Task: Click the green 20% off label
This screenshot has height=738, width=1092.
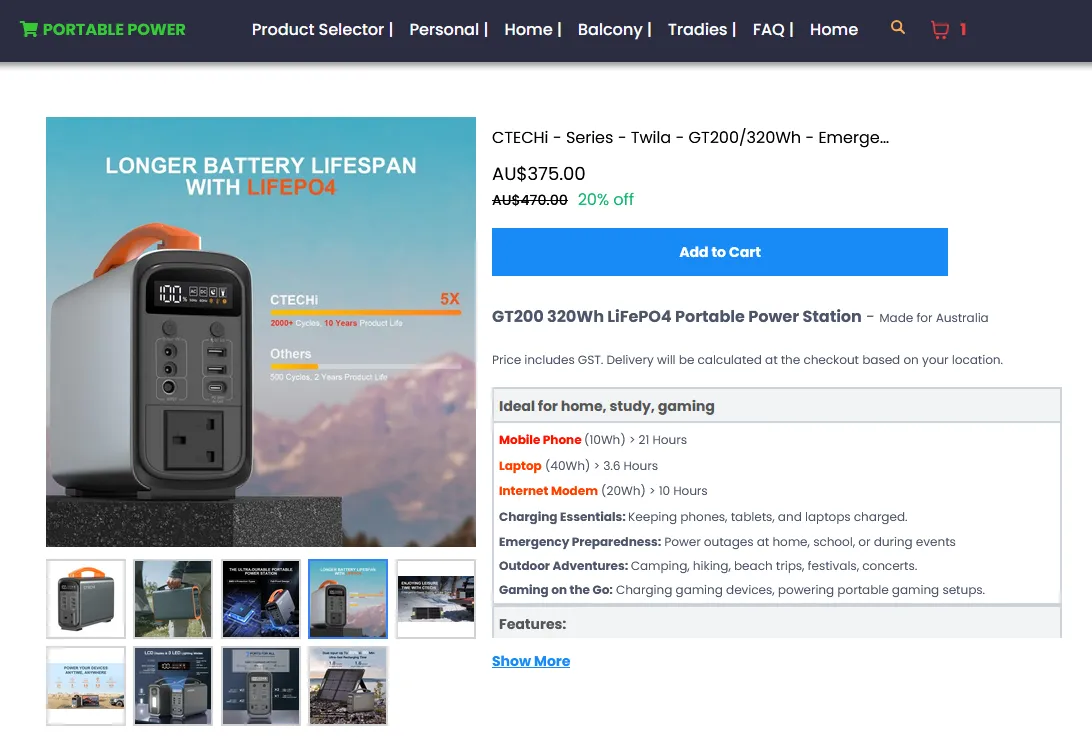Action: pyautogui.click(x=605, y=200)
